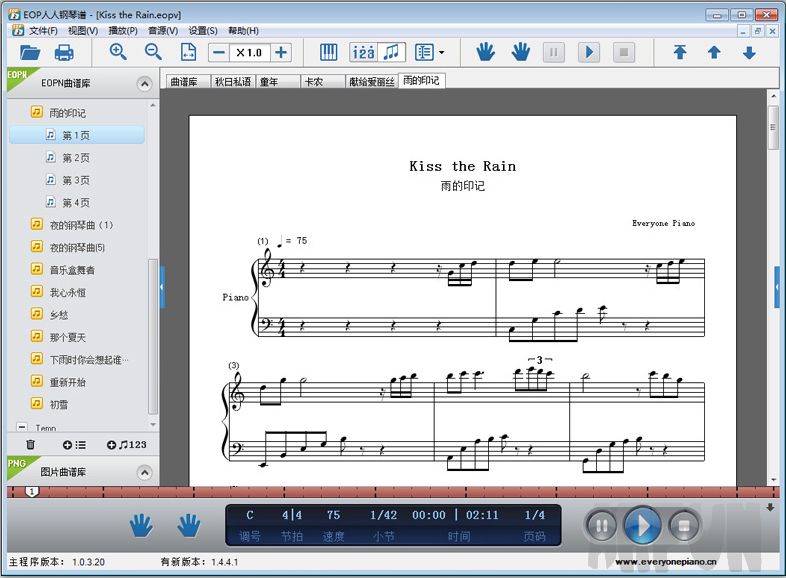786x578 pixels.
Task: Zoom in with the magnifier plus icon
Action: (118, 53)
